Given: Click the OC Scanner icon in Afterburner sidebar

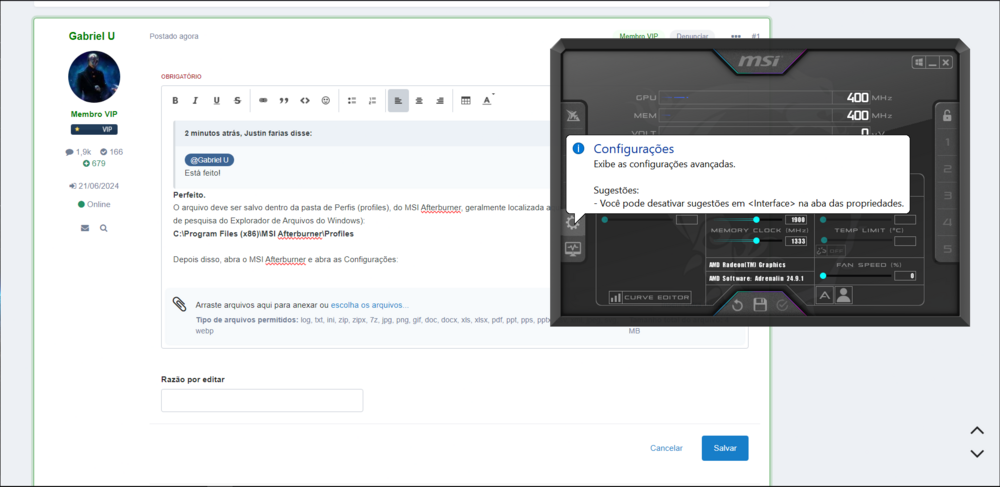Looking at the screenshot, I should tap(573, 116).
